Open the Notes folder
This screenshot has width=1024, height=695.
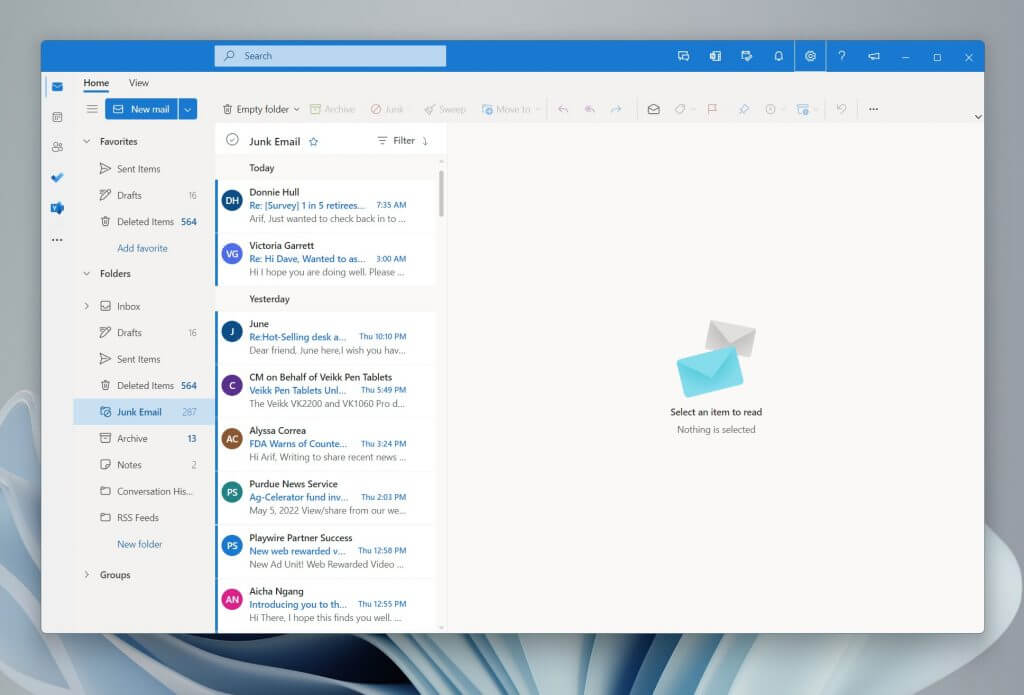point(144,465)
